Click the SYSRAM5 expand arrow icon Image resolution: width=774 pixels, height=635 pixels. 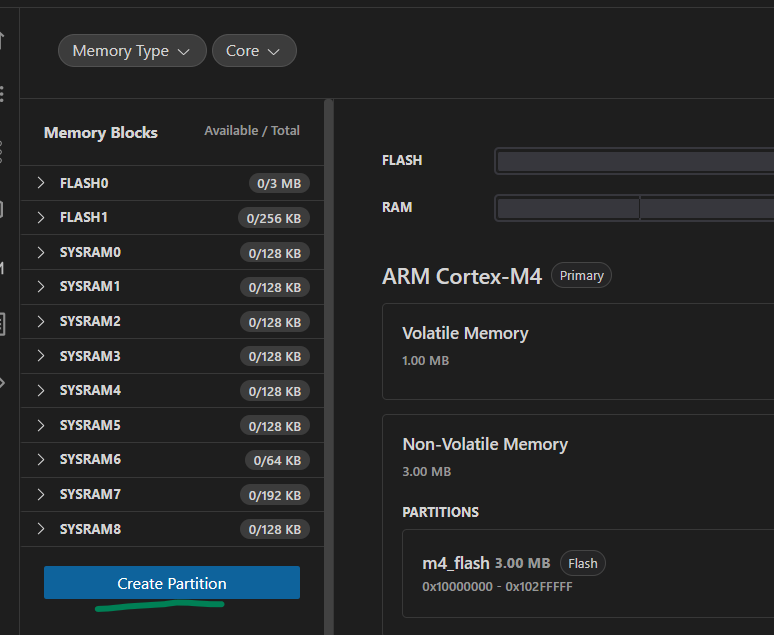coord(41,425)
